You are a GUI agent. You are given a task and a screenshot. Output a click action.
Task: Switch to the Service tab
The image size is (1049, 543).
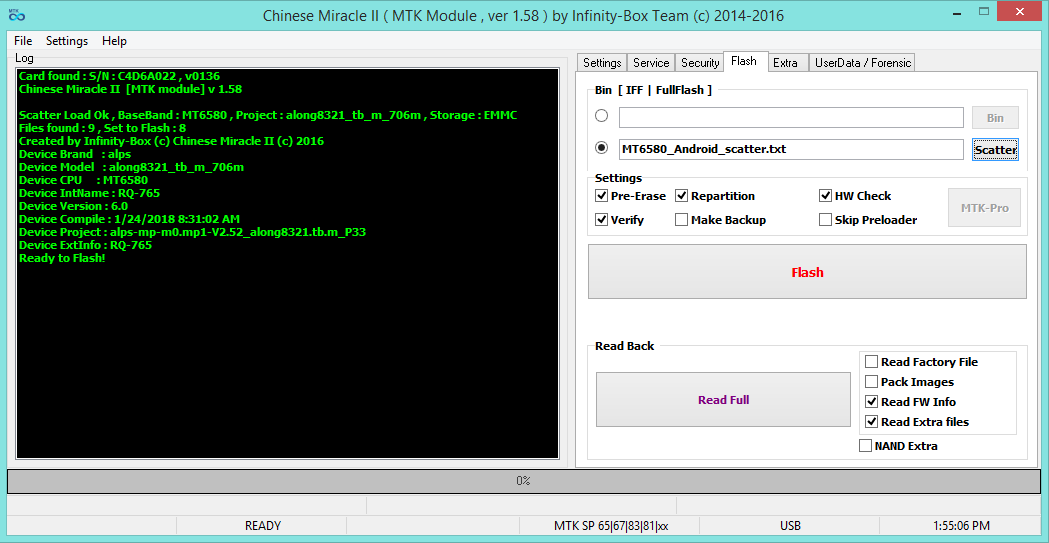coord(651,63)
